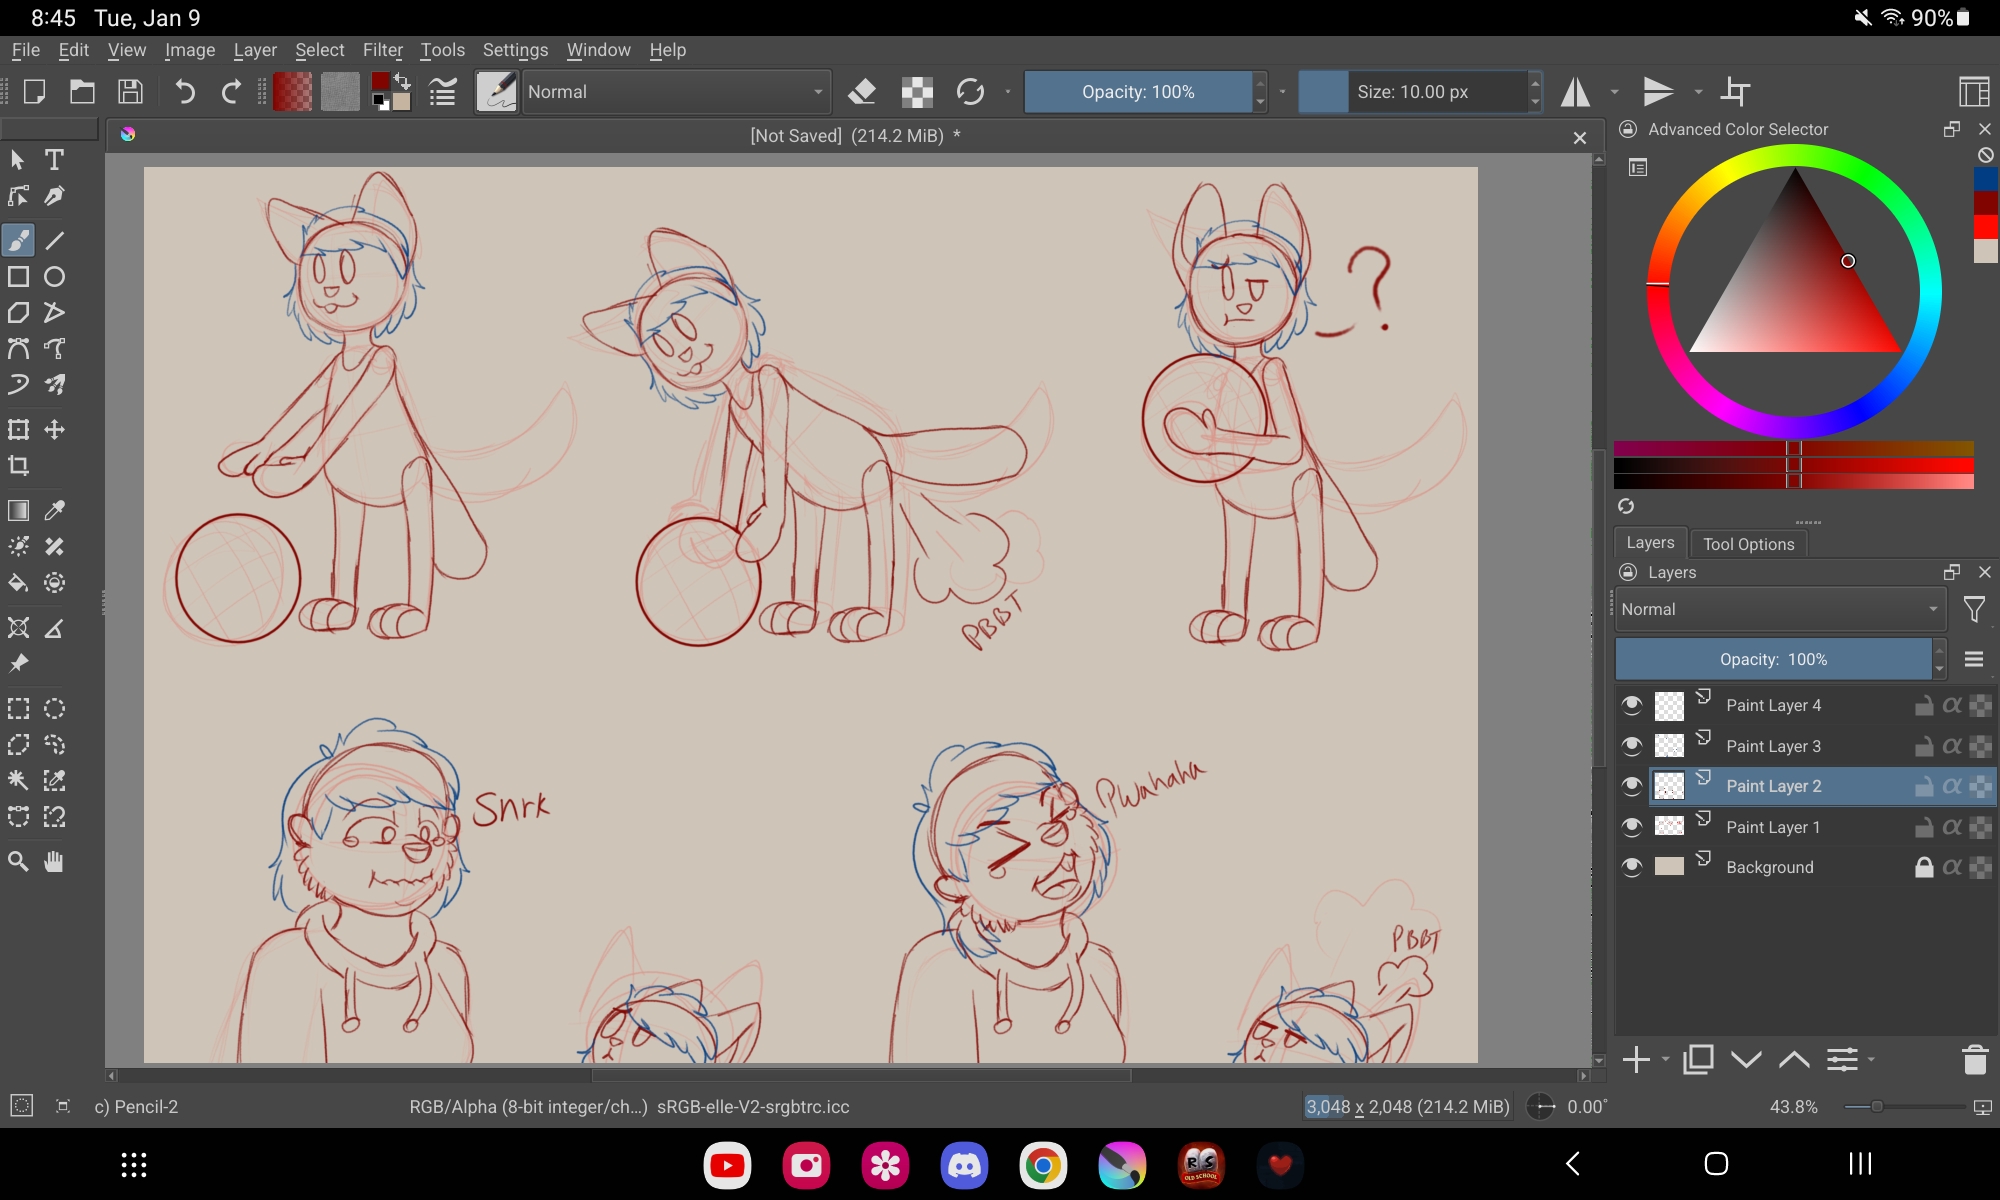Open Discord from the taskbar
Image resolution: width=2000 pixels, height=1200 pixels.
pos(963,1165)
